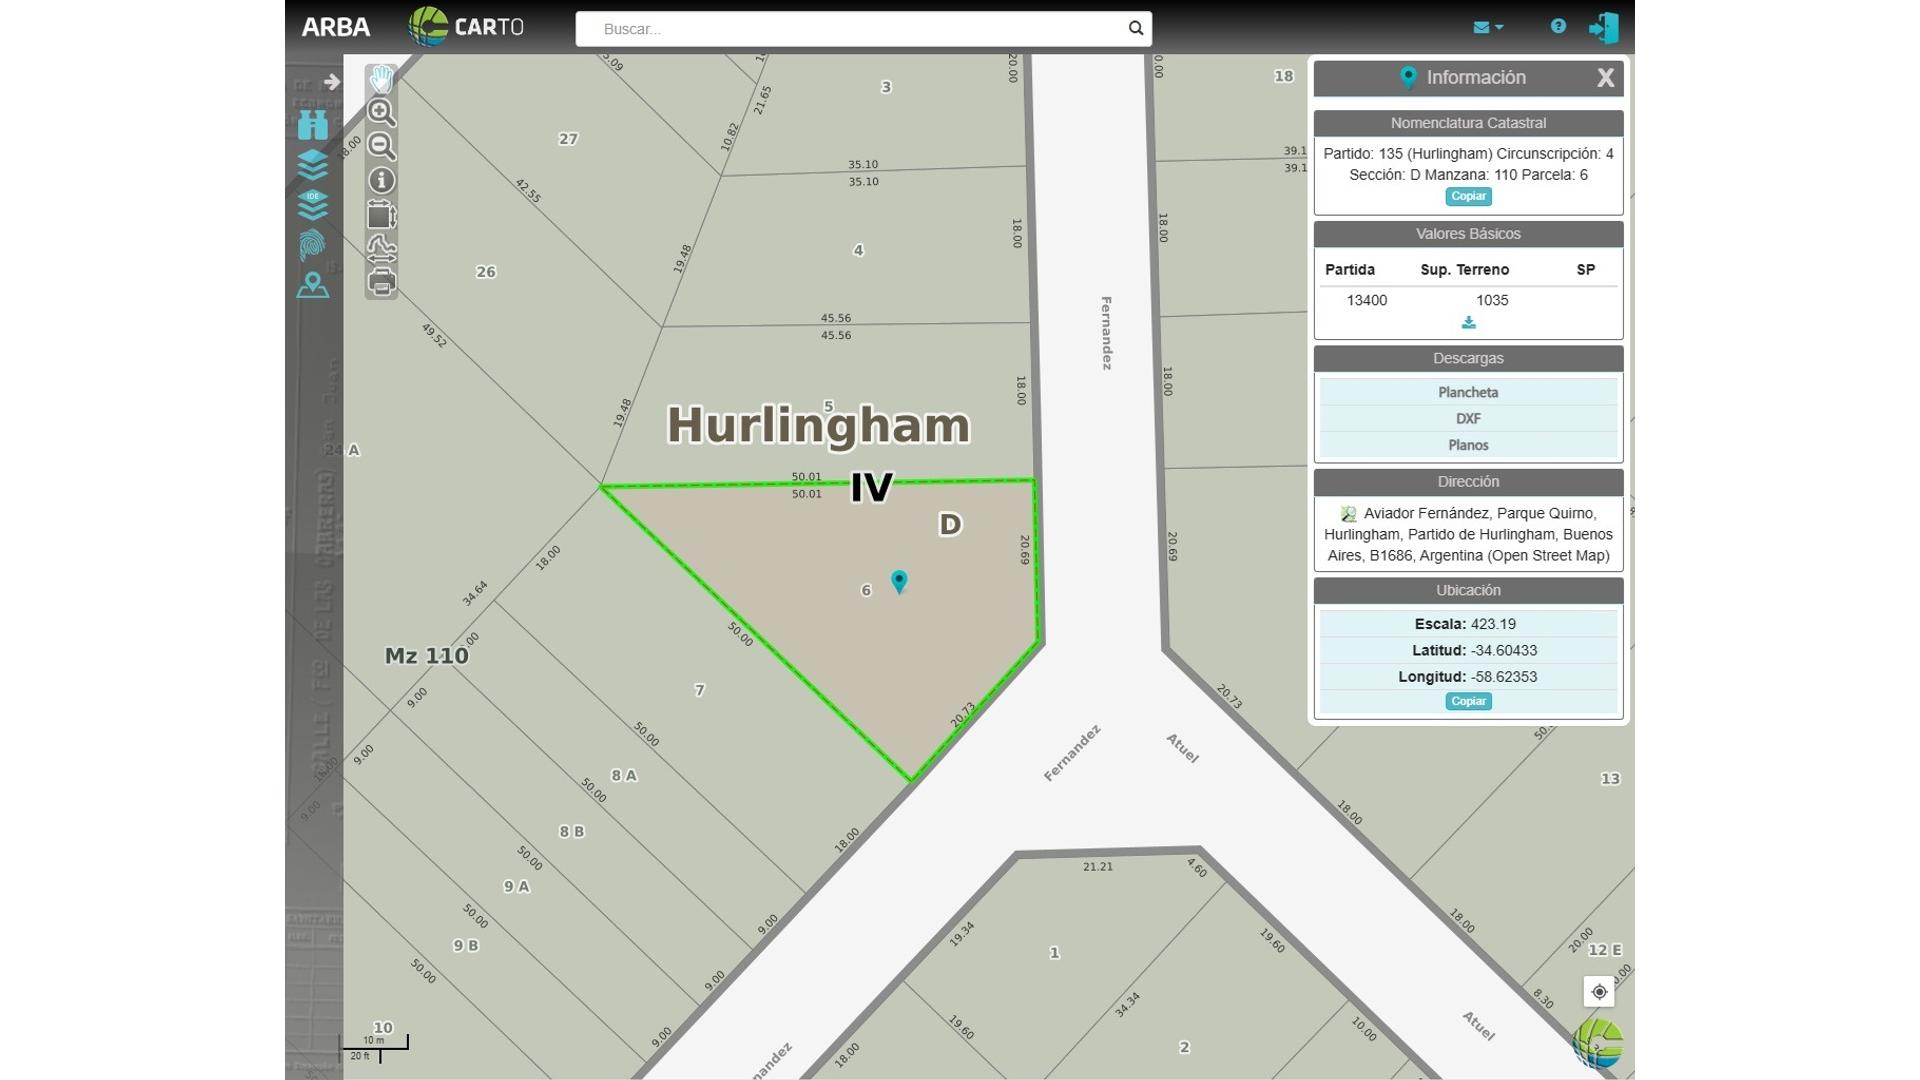Open the layers panel
The image size is (1920, 1080).
(313, 165)
